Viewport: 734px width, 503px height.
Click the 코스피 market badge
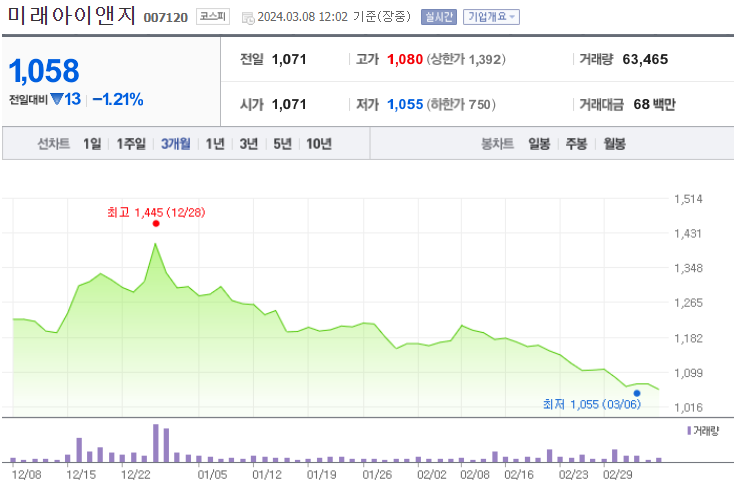click(x=213, y=16)
